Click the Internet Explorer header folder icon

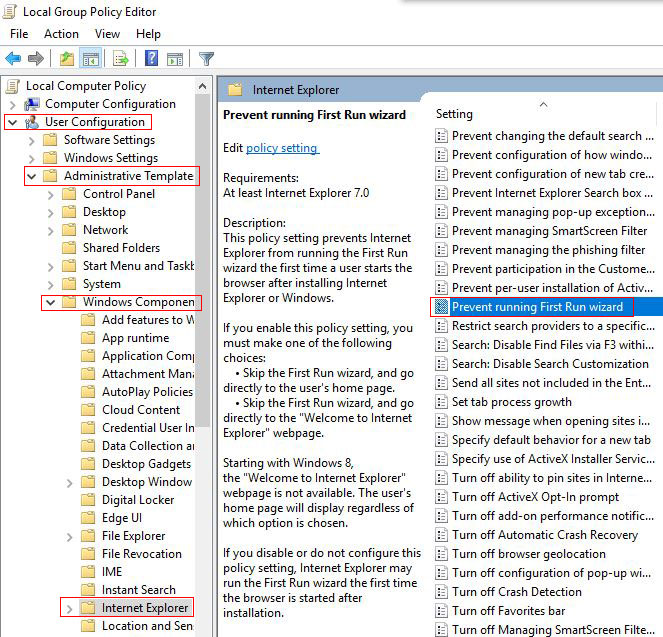click(235, 90)
